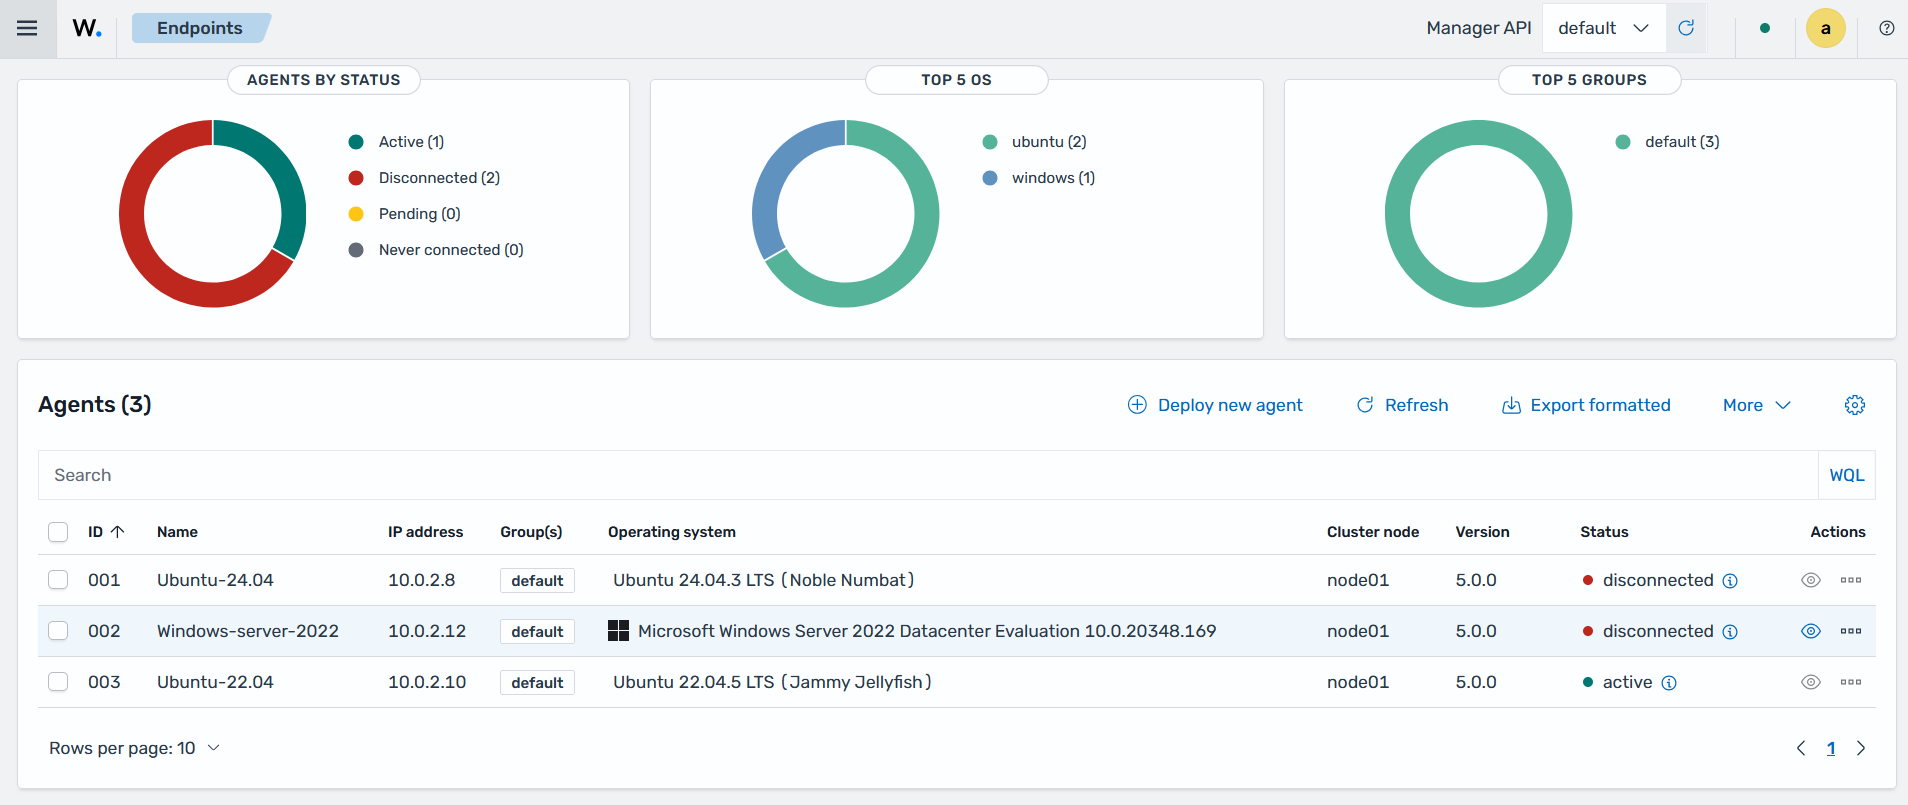Click the Windows logo in agent 002 row
The height and width of the screenshot is (805, 1908).
click(618, 631)
